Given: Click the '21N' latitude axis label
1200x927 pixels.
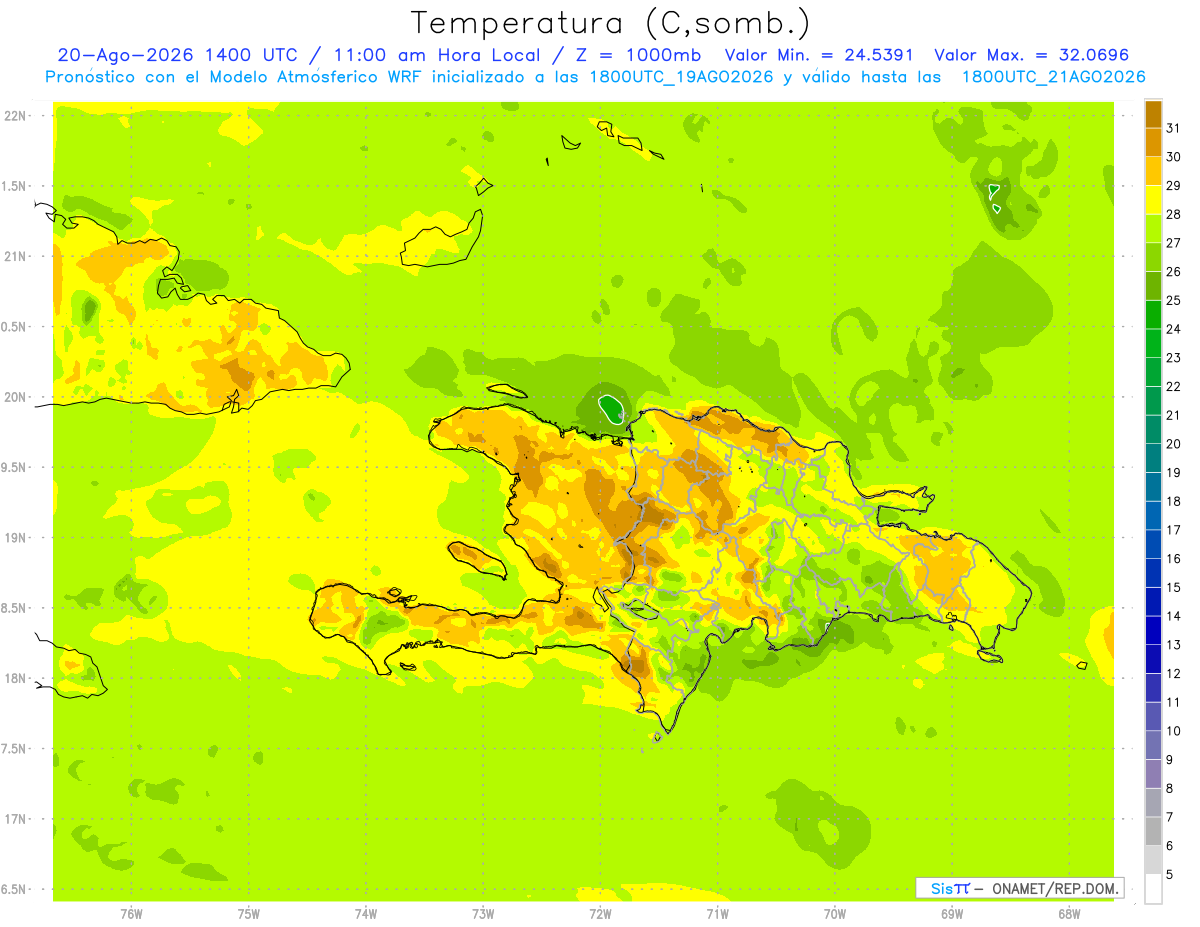Looking at the screenshot, I should tap(16, 257).
